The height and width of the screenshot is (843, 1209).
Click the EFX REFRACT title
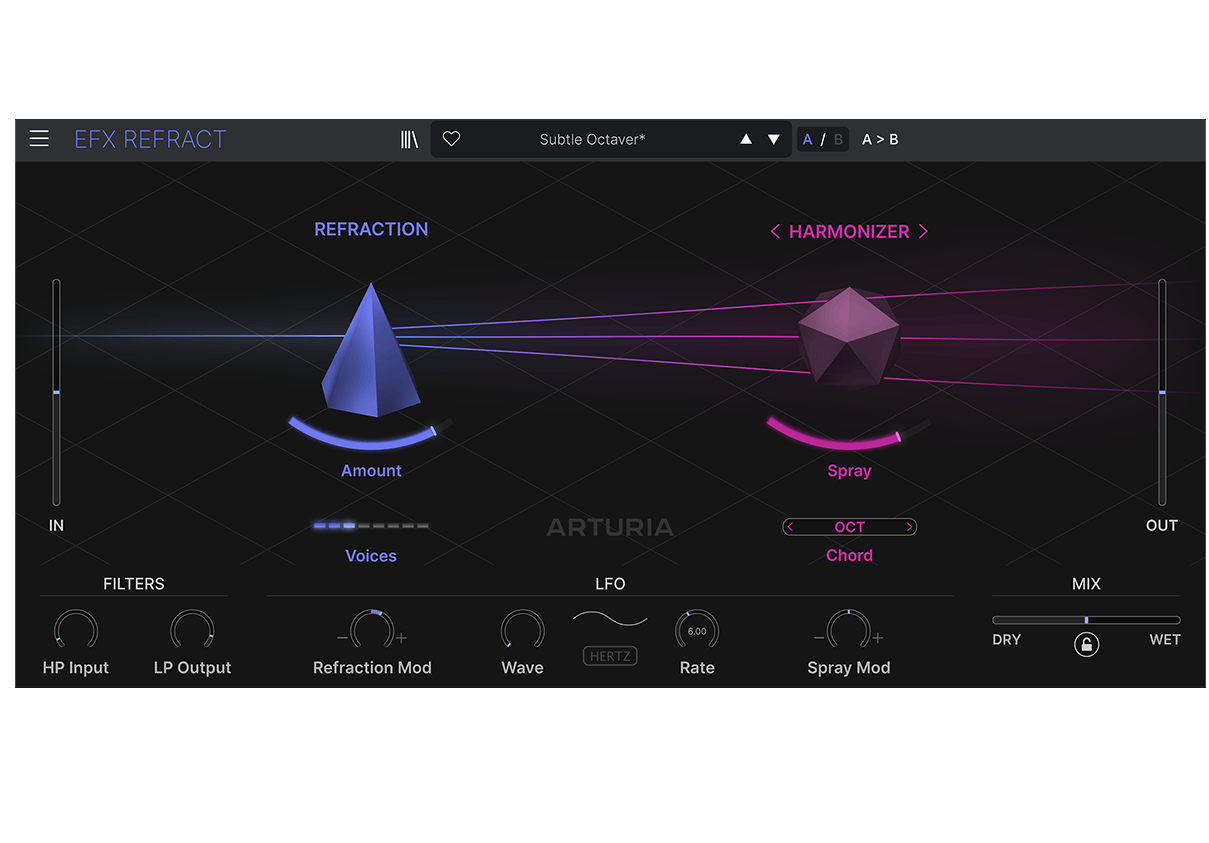click(x=150, y=139)
